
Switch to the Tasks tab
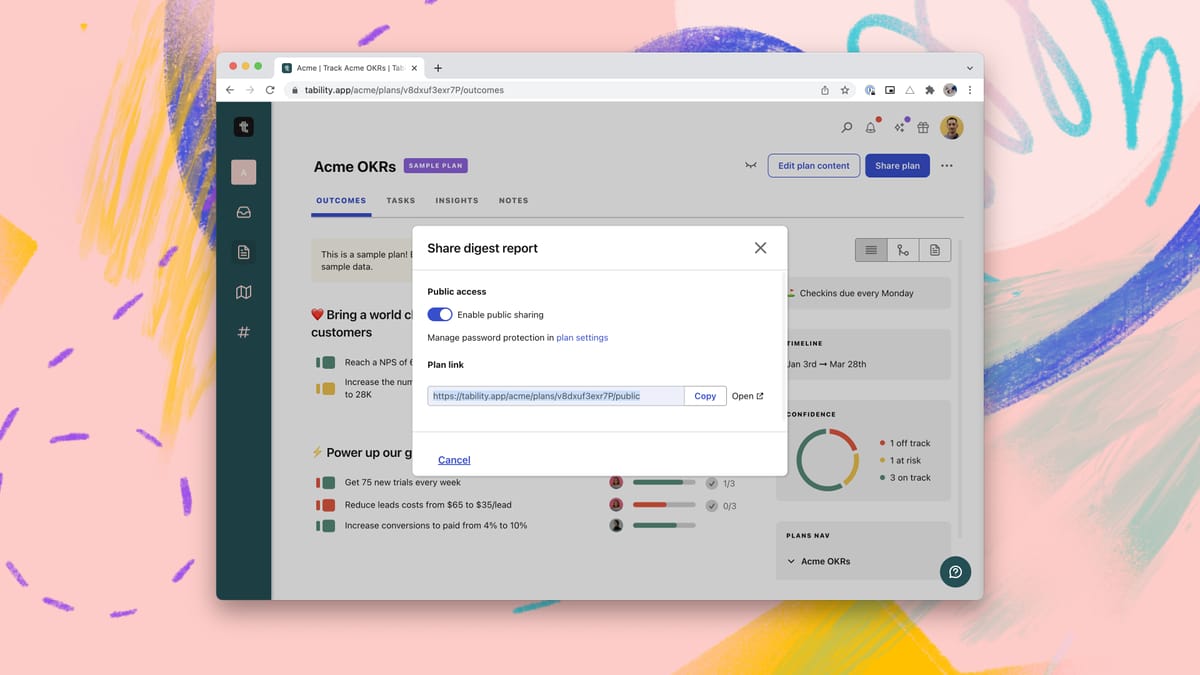400,200
